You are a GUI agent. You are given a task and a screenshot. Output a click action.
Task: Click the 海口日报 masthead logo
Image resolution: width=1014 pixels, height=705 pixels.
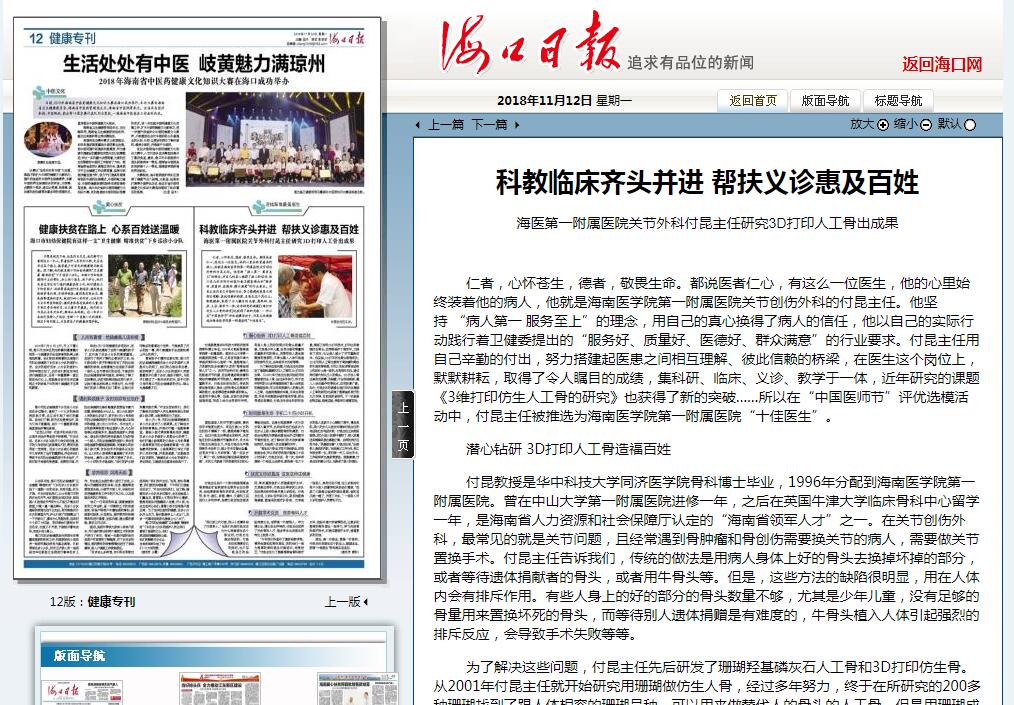pos(530,43)
